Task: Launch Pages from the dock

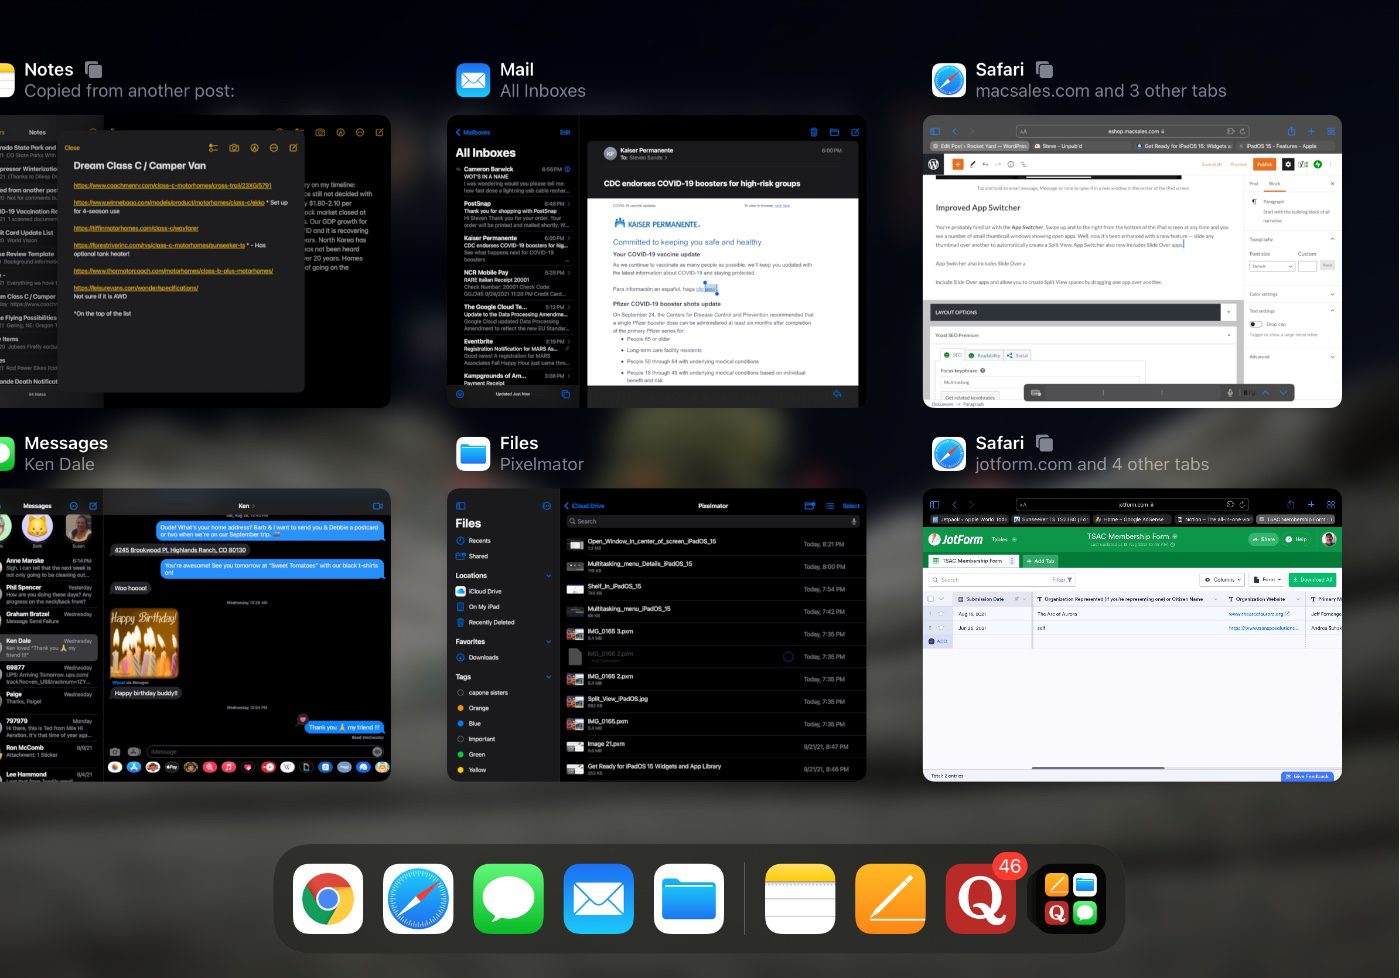Action: (890, 898)
